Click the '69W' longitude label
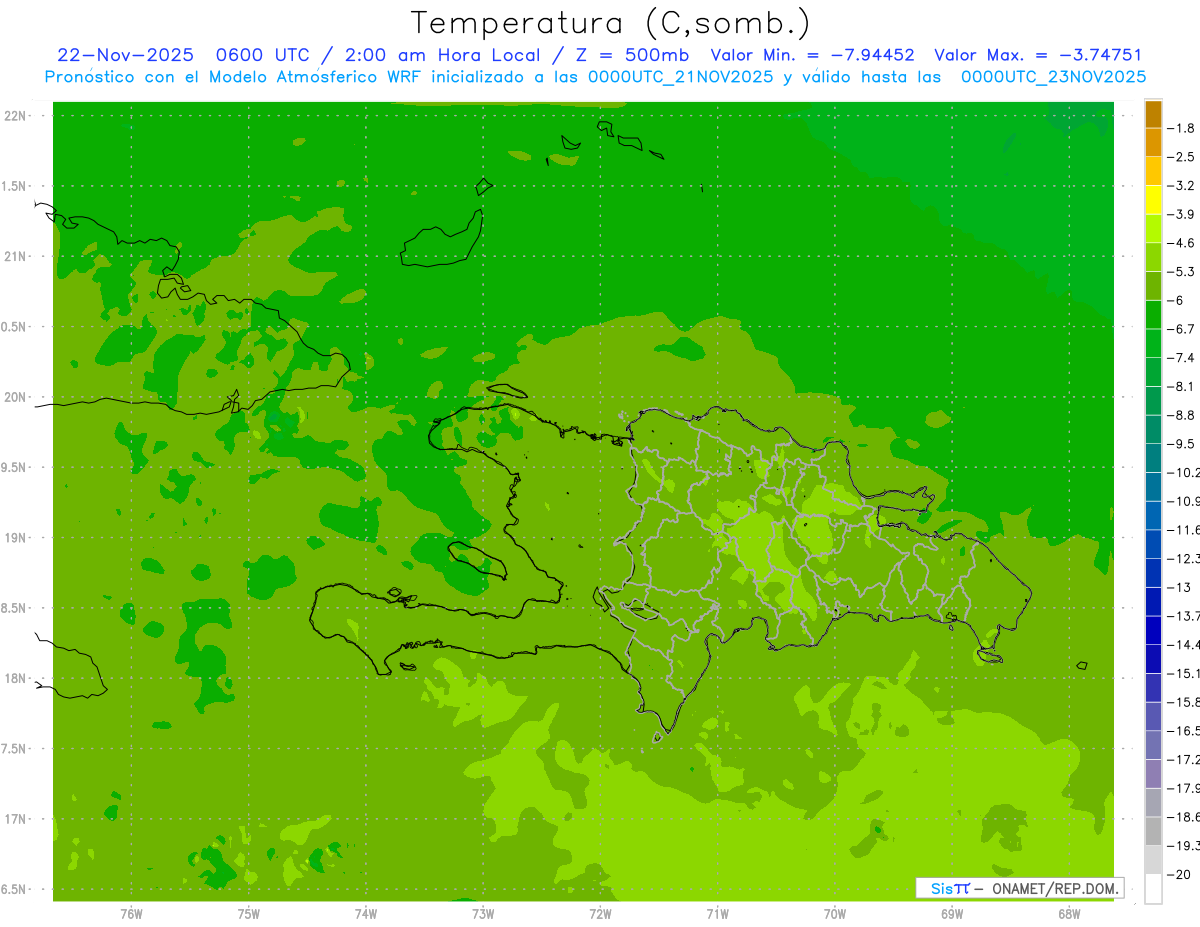1200x927 pixels. (x=952, y=913)
